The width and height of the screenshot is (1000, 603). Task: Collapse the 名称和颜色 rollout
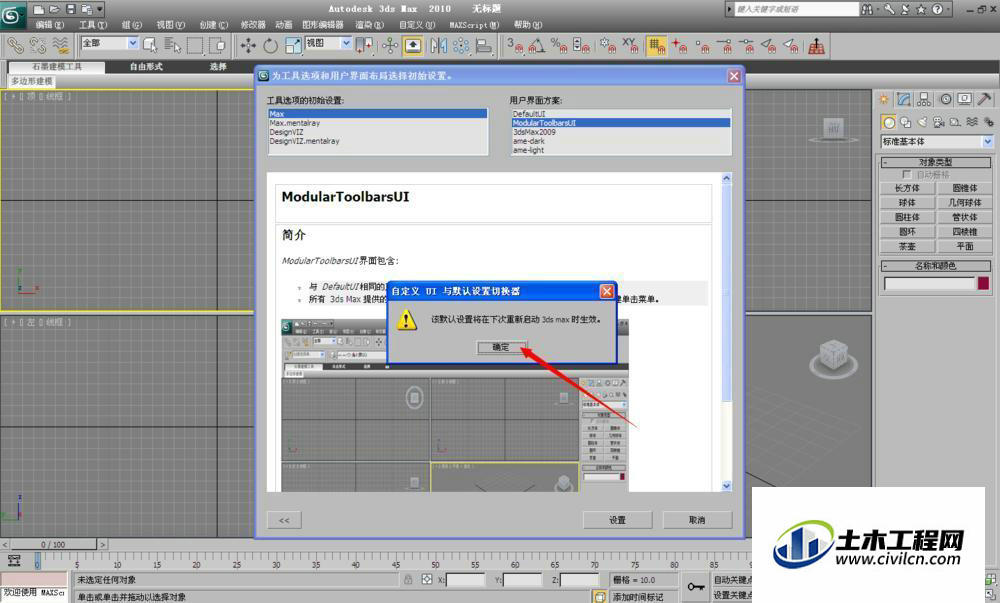936,266
